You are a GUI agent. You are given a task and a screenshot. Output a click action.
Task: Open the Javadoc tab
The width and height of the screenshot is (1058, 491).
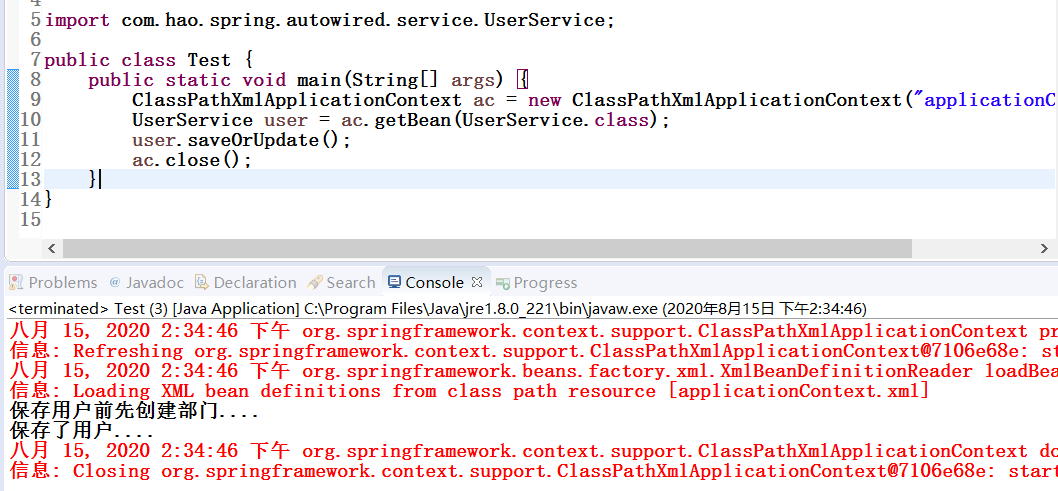point(146,283)
